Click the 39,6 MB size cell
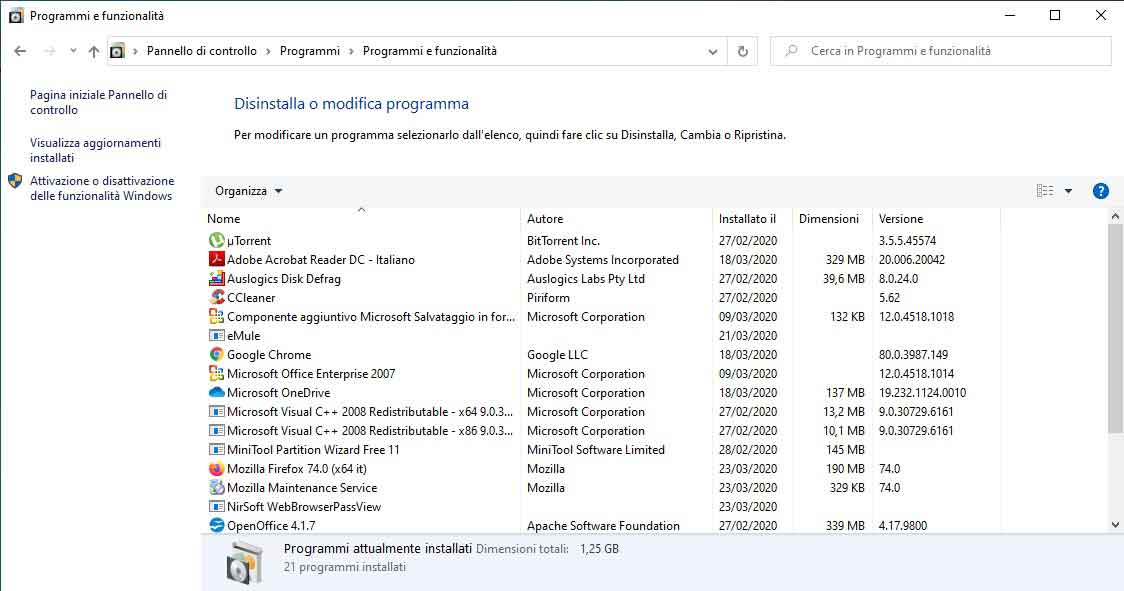The height and width of the screenshot is (591, 1124). pyautogui.click(x=844, y=278)
